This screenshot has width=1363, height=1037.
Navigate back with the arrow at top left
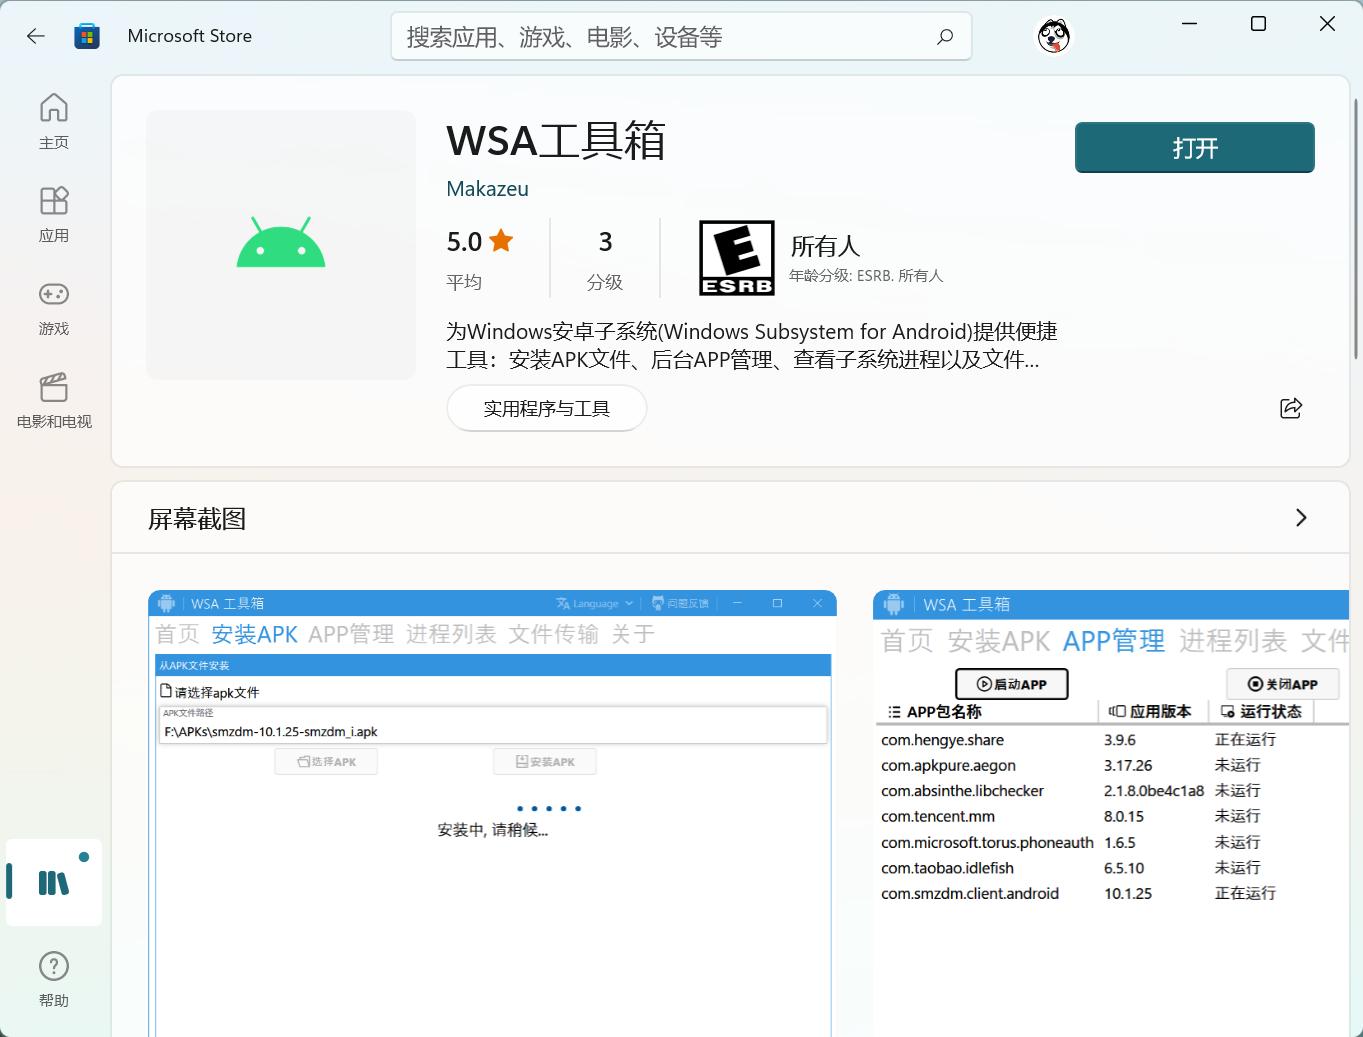tap(35, 35)
